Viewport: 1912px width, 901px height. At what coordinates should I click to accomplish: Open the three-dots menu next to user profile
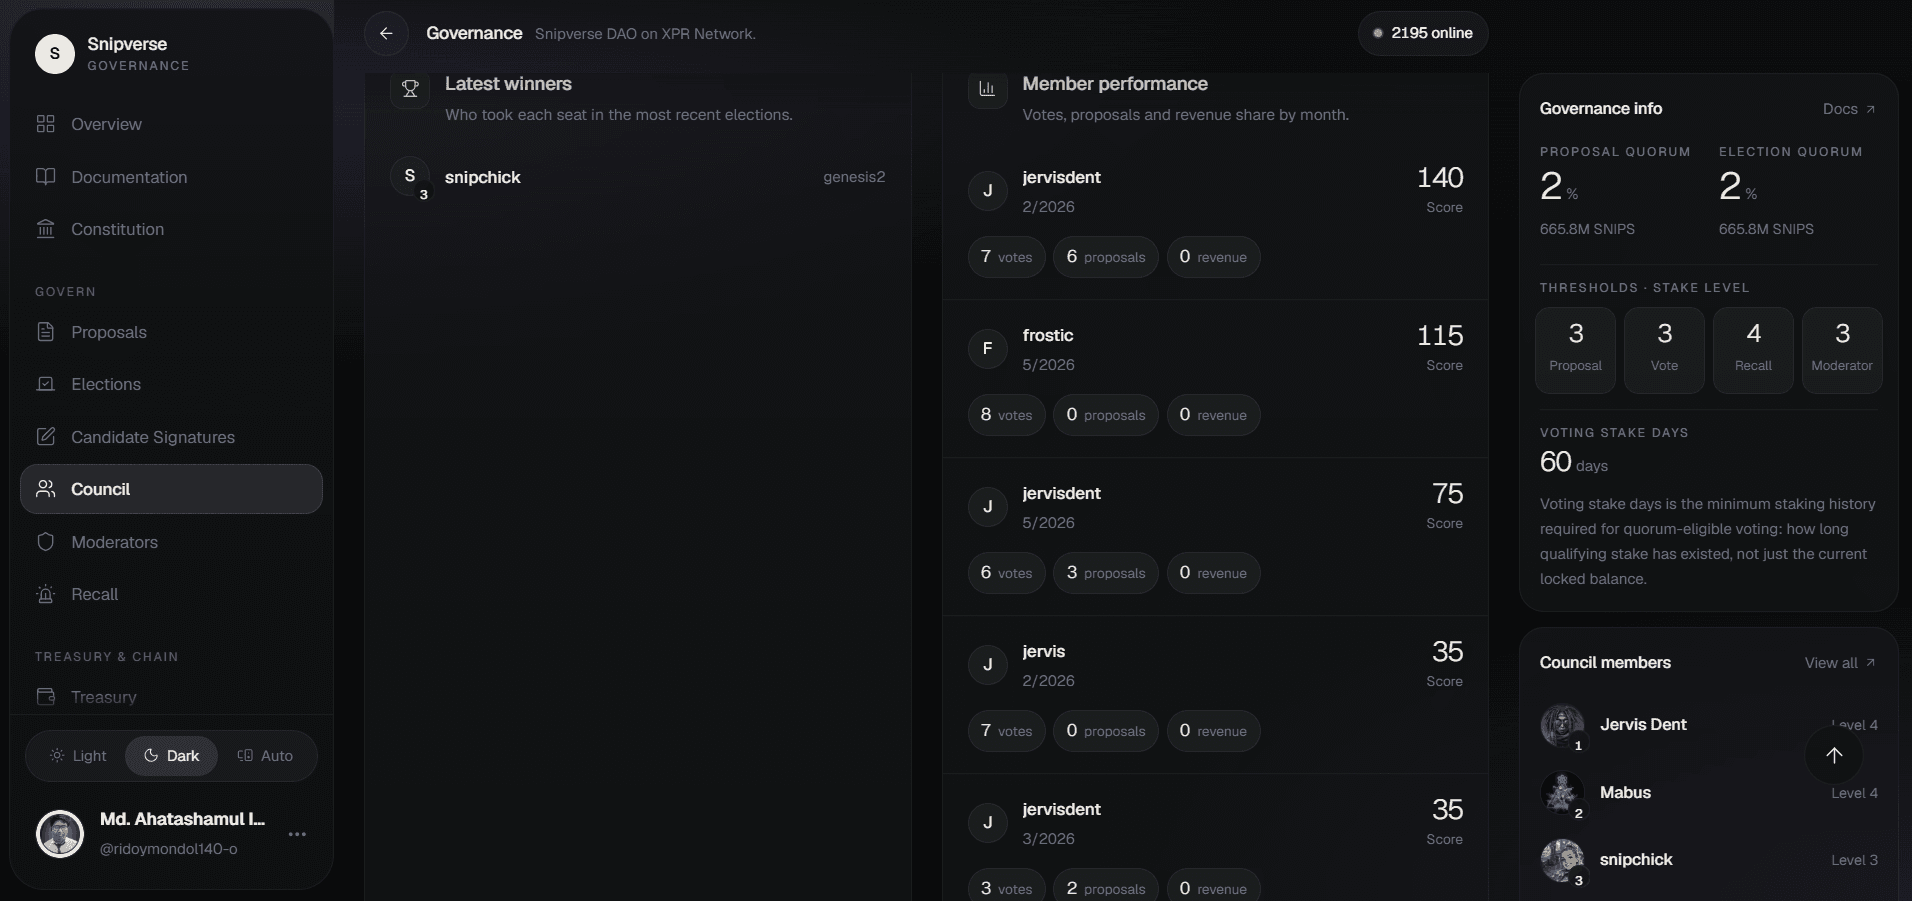pyautogui.click(x=297, y=834)
